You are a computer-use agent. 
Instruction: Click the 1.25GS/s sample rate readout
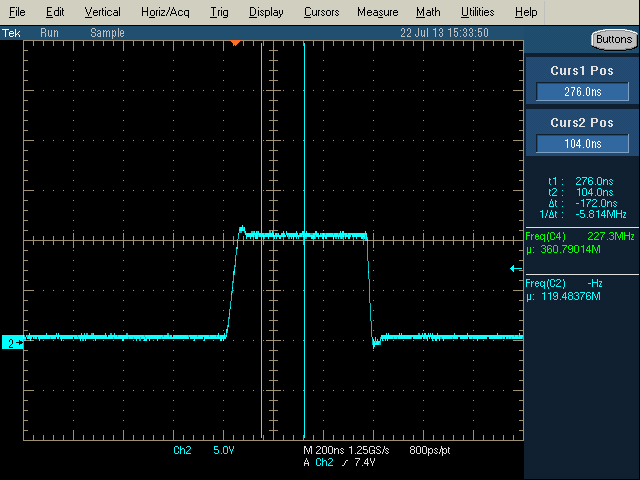pyautogui.click(x=369, y=450)
